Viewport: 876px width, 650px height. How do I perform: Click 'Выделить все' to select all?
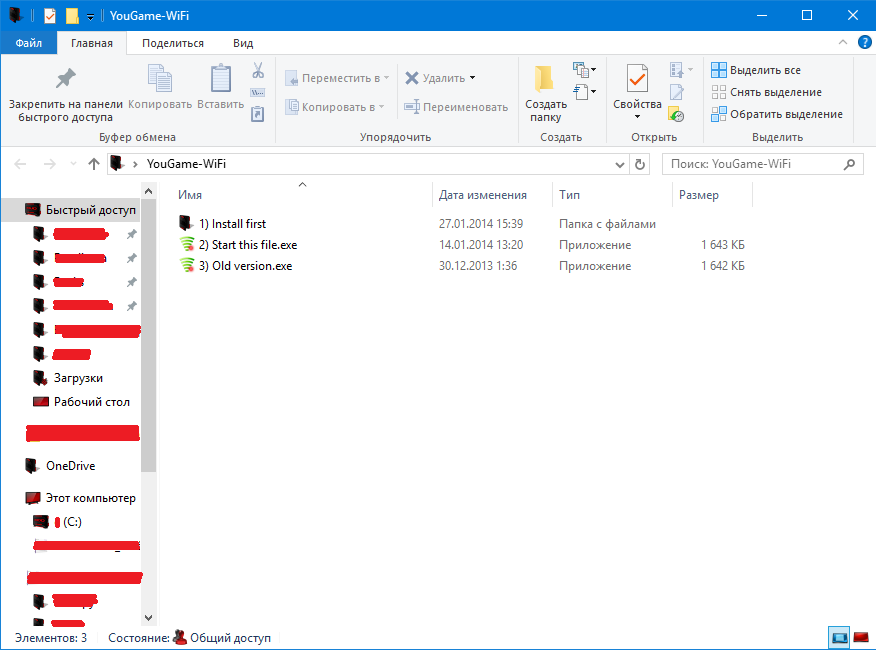point(756,70)
